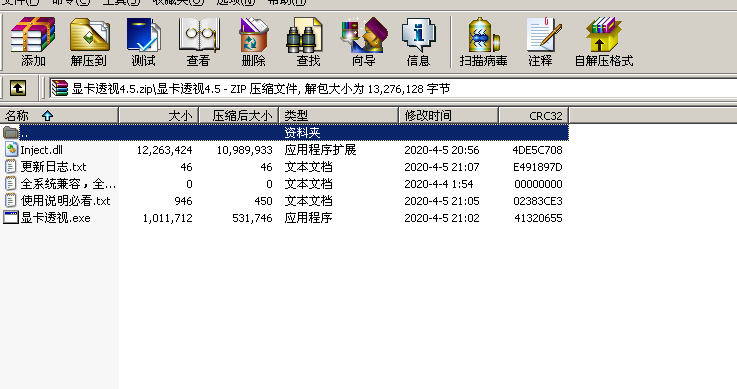Select the 显卡透视.exe file name
737x389 pixels.
pos(55,218)
